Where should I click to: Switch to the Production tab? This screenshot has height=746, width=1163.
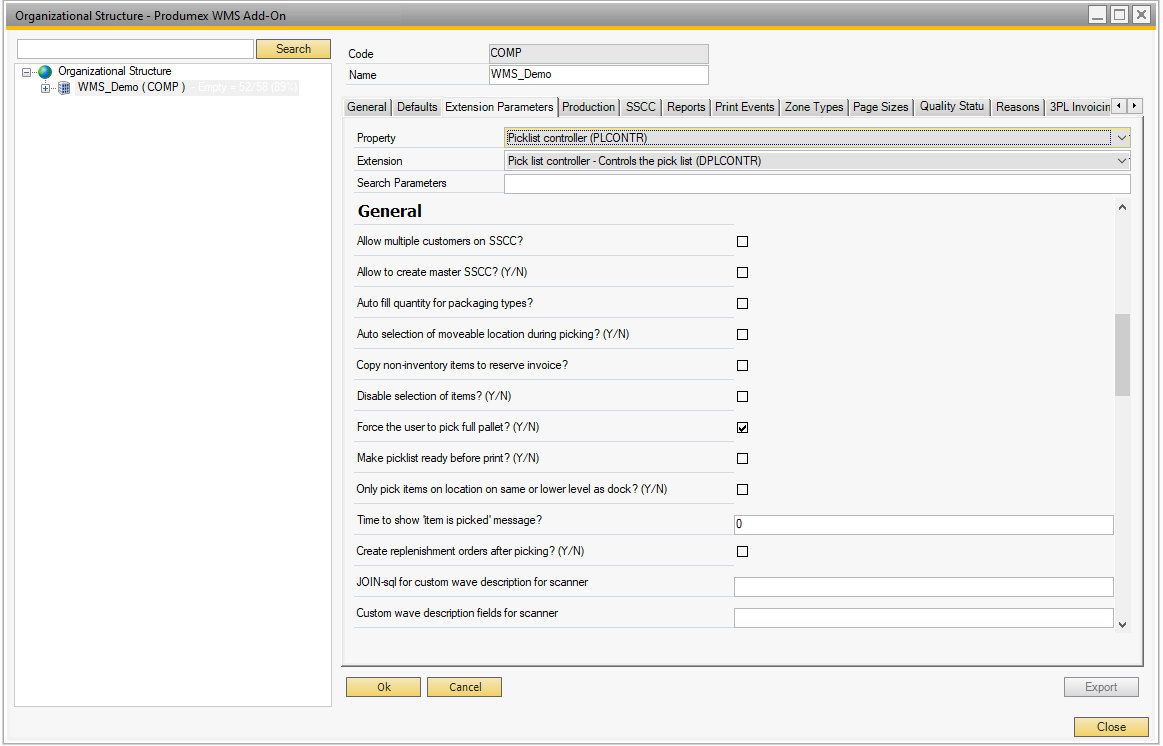[588, 107]
